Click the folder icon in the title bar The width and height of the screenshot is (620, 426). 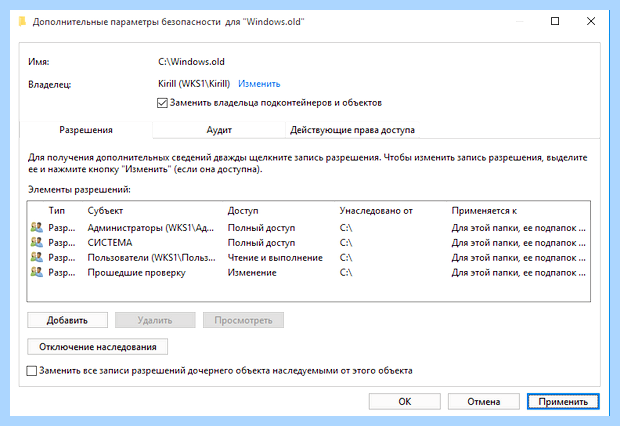point(23,21)
